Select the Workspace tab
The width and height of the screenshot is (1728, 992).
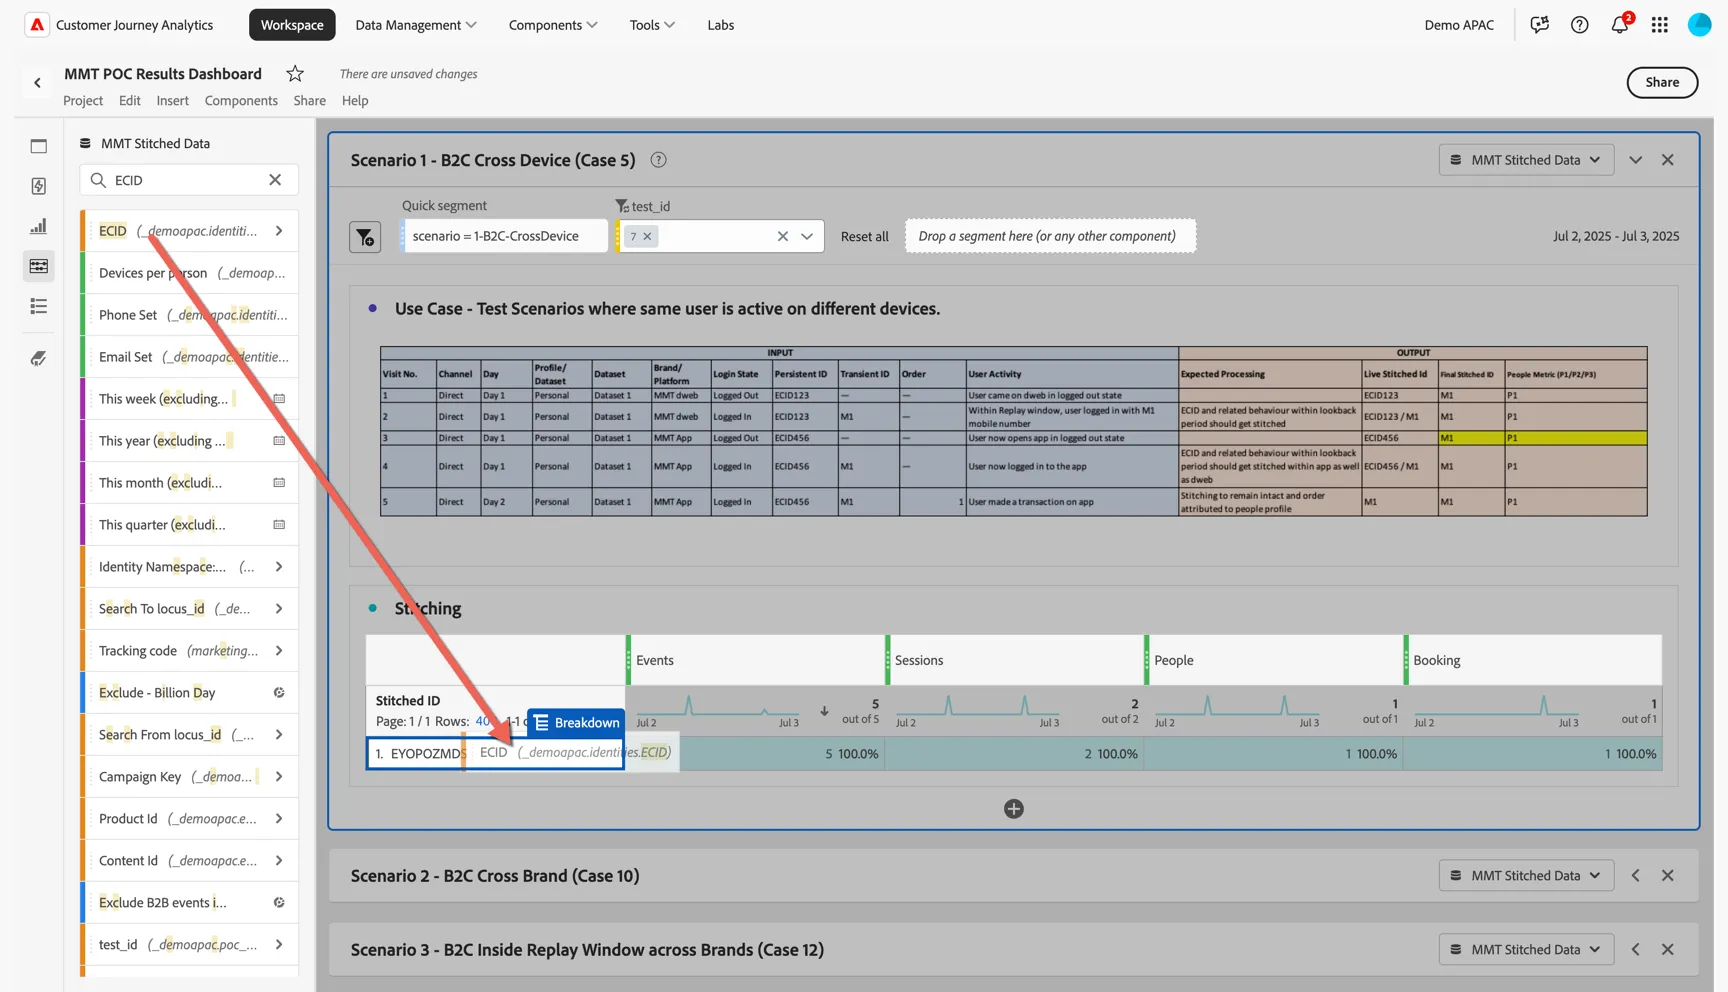[292, 25]
